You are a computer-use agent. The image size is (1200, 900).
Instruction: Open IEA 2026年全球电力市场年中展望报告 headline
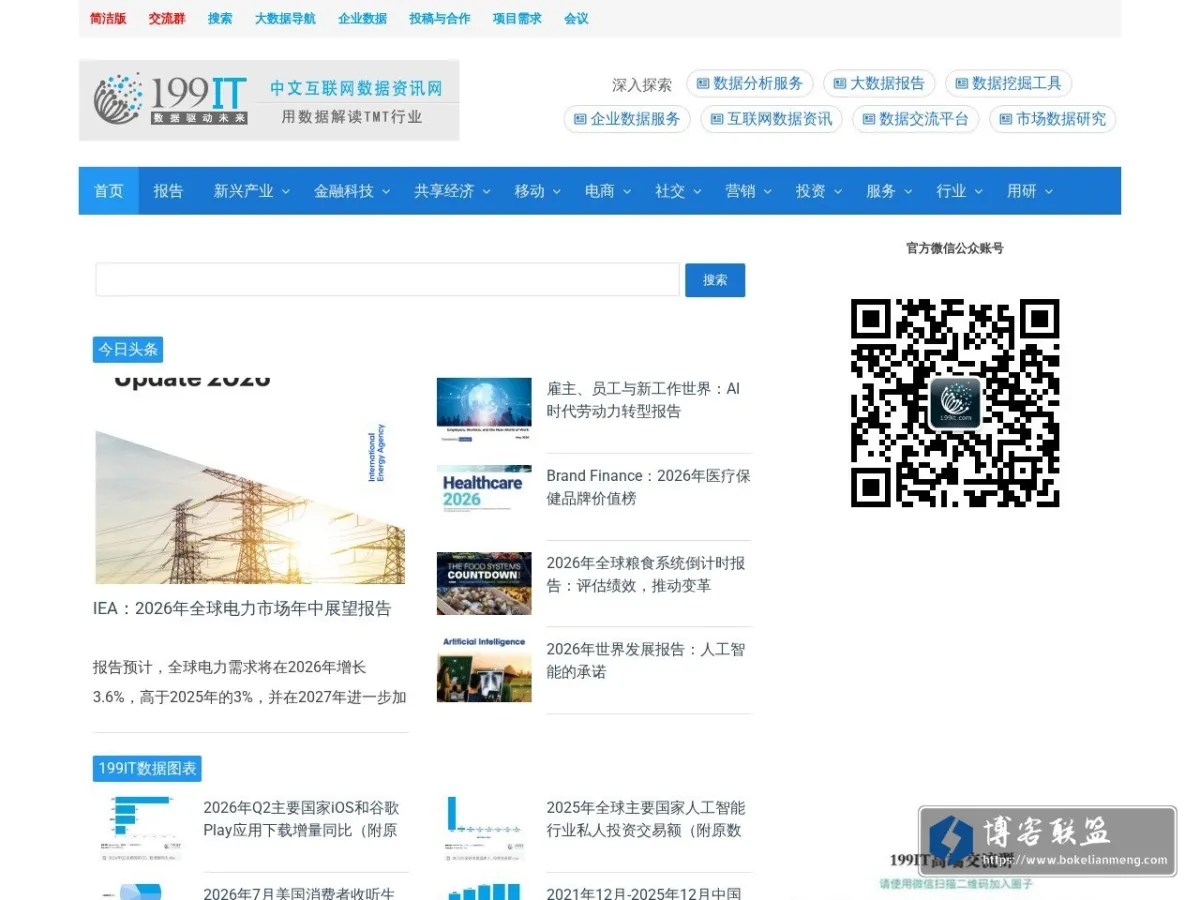tap(242, 608)
